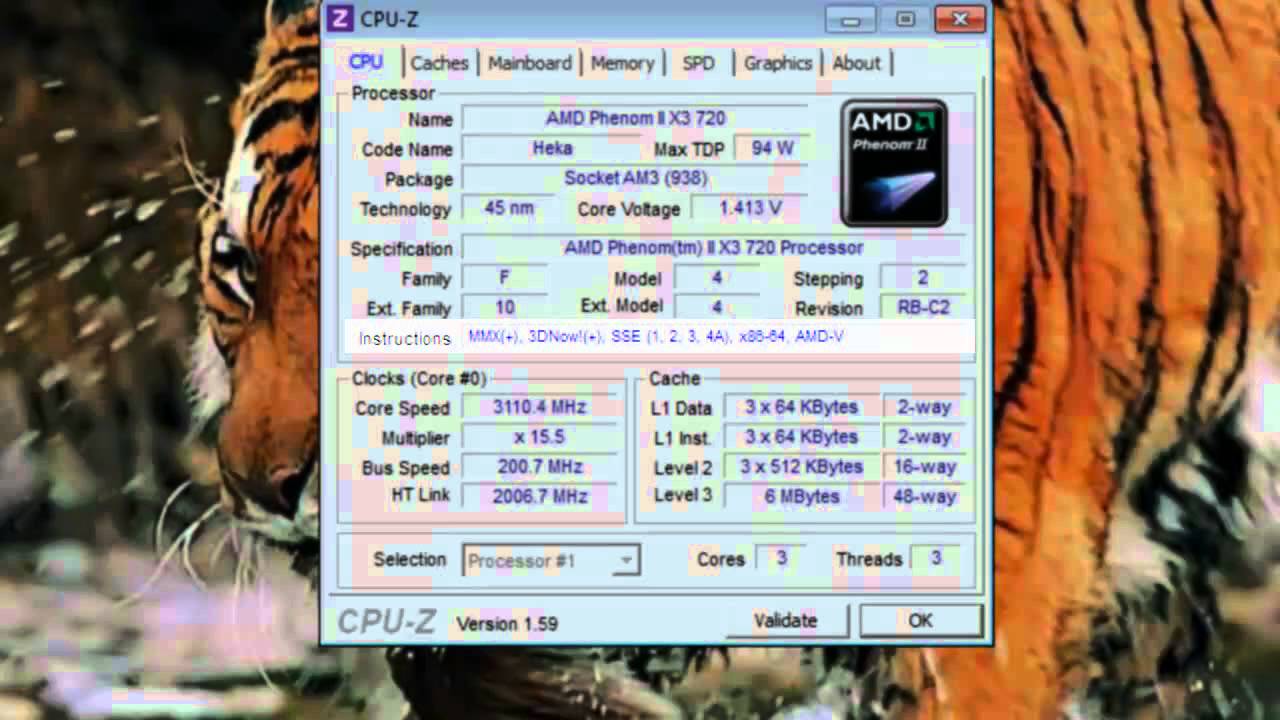Open the Caches tab
Image resolution: width=1280 pixels, height=720 pixels.
(x=439, y=63)
